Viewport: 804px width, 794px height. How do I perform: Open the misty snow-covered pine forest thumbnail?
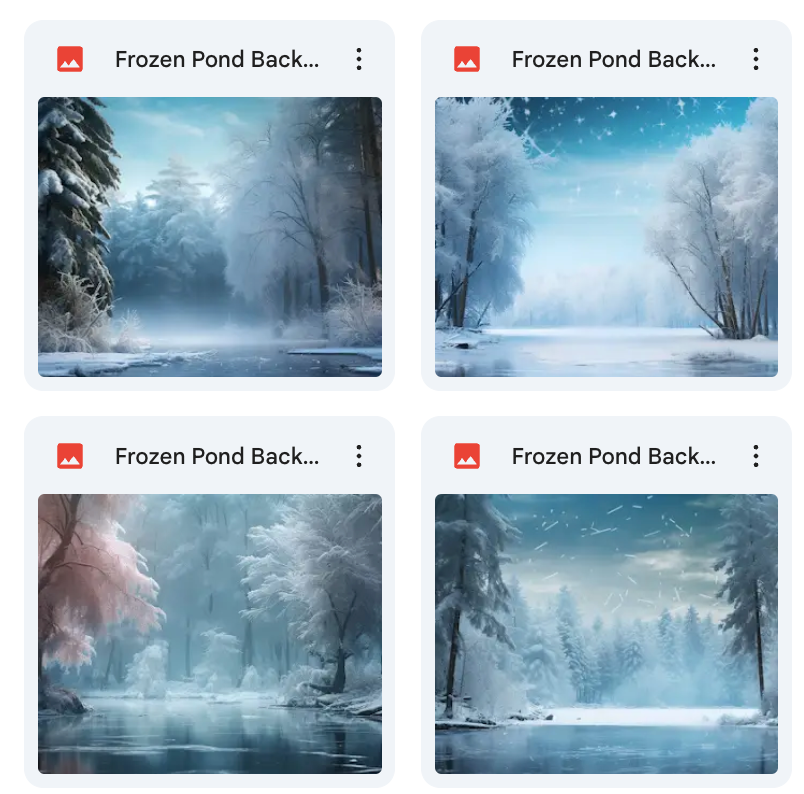tap(210, 237)
